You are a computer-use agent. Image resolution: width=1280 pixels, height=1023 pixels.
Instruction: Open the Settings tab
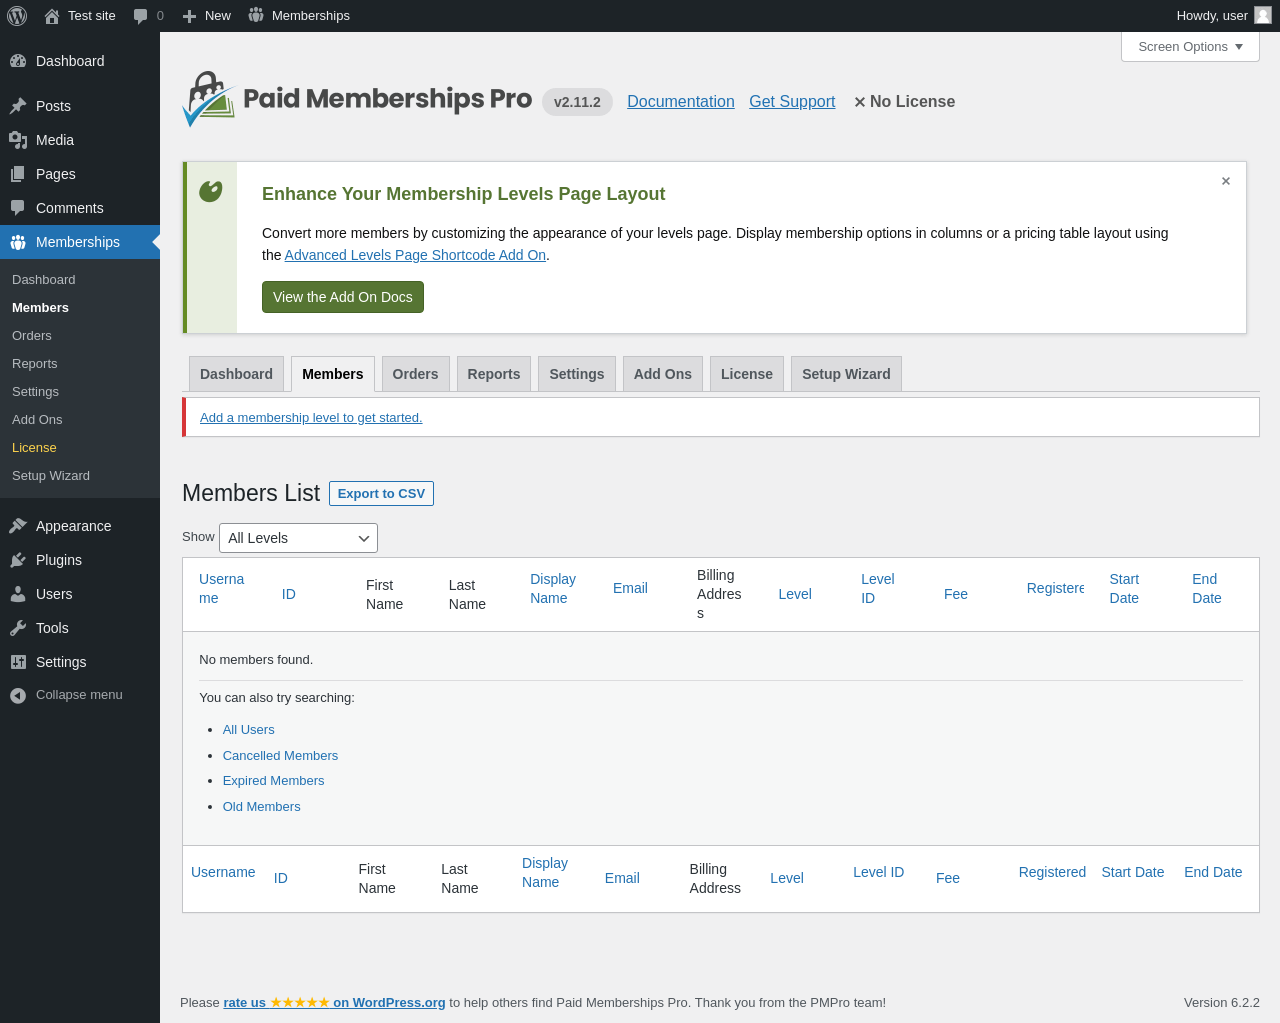click(577, 374)
